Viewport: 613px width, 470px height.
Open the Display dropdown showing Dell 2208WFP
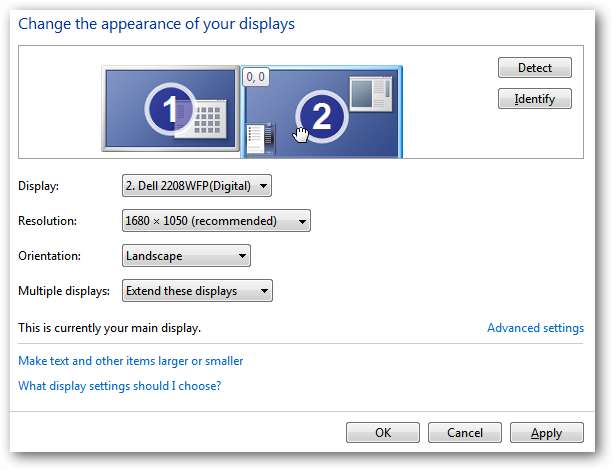click(196, 186)
